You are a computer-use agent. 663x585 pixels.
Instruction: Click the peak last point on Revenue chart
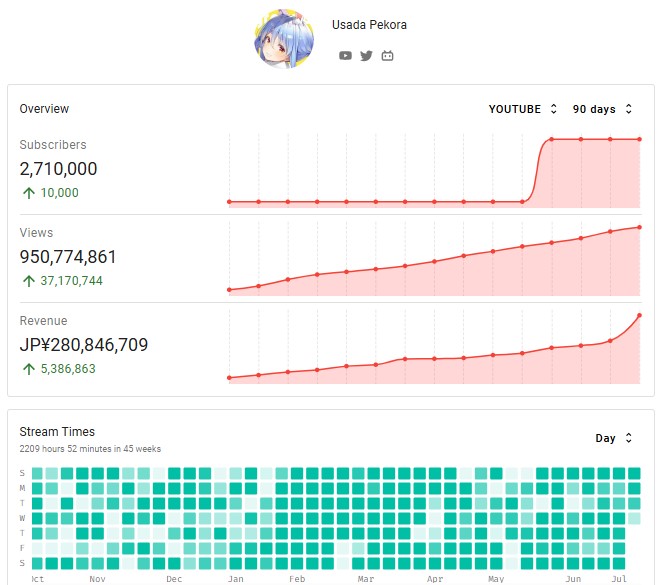point(639,315)
